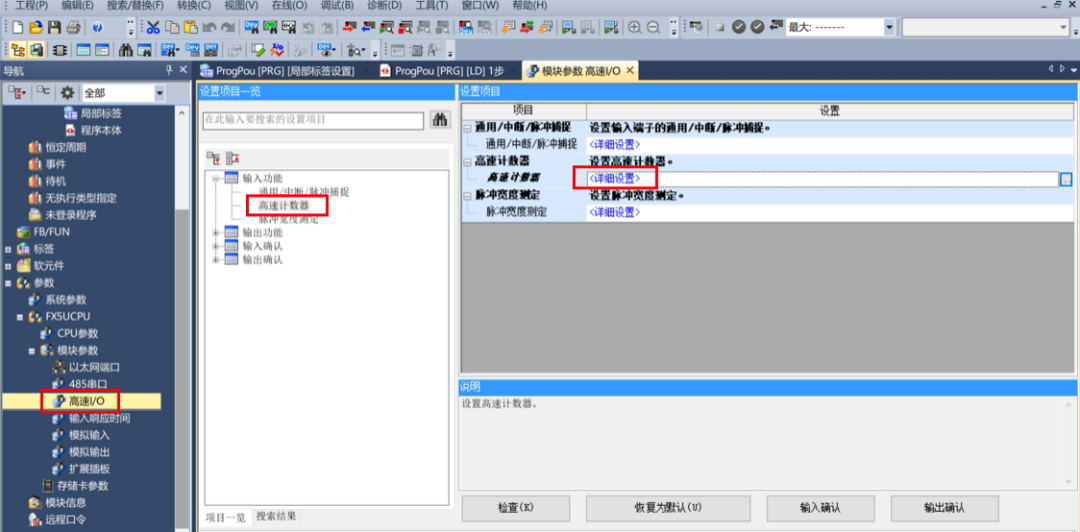Click the 检查(K) button
The height and width of the screenshot is (532, 1080).
pyautogui.click(x=515, y=507)
